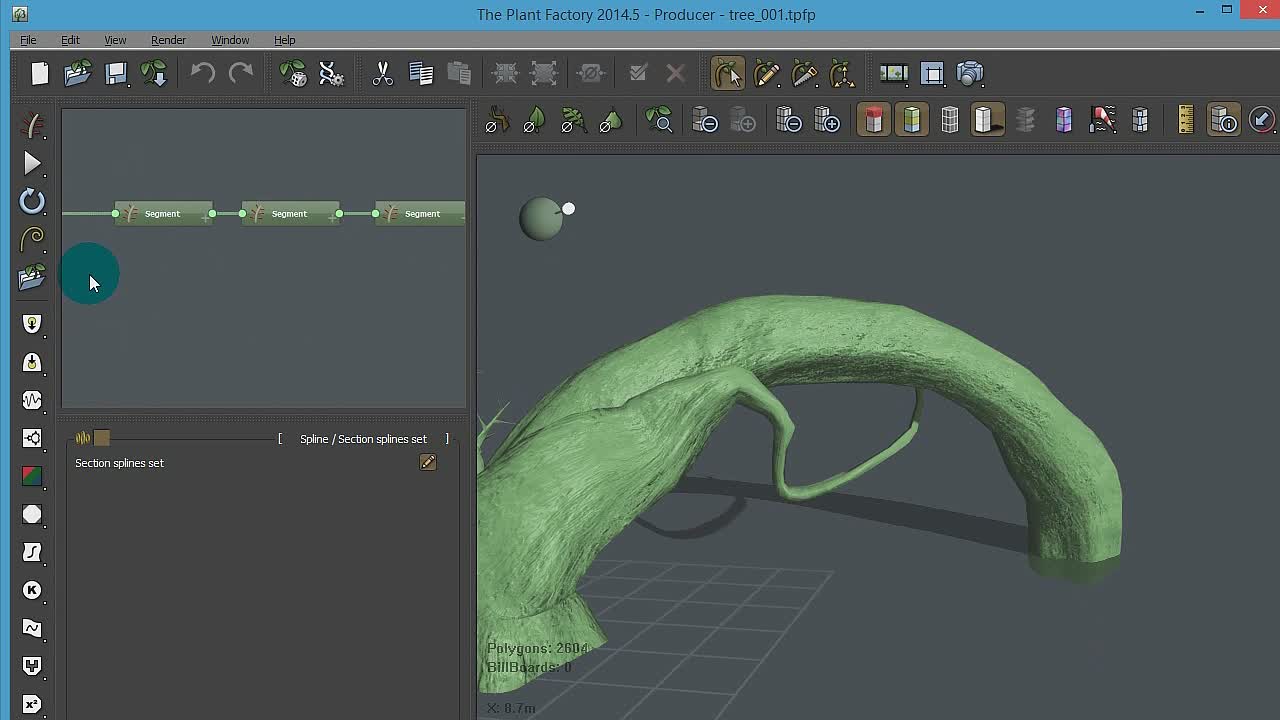1280x720 pixels.
Task: Click the zoom magnifier icon in view toolbar
Action: click(x=659, y=121)
